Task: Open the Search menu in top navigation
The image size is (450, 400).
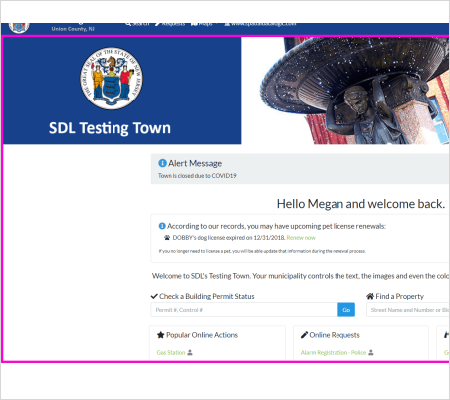Action: click(x=137, y=24)
